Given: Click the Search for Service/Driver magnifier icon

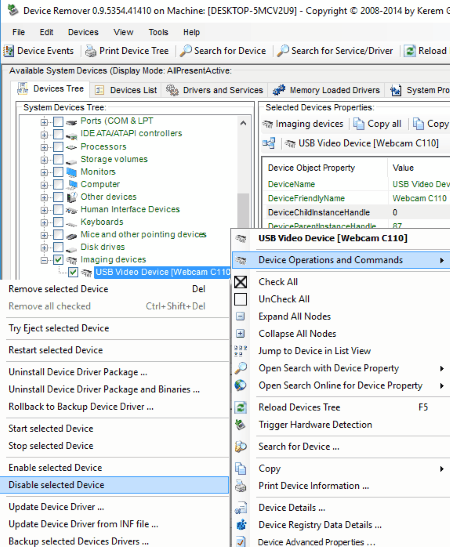Looking at the screenshot, I should (x=283, y=51).
